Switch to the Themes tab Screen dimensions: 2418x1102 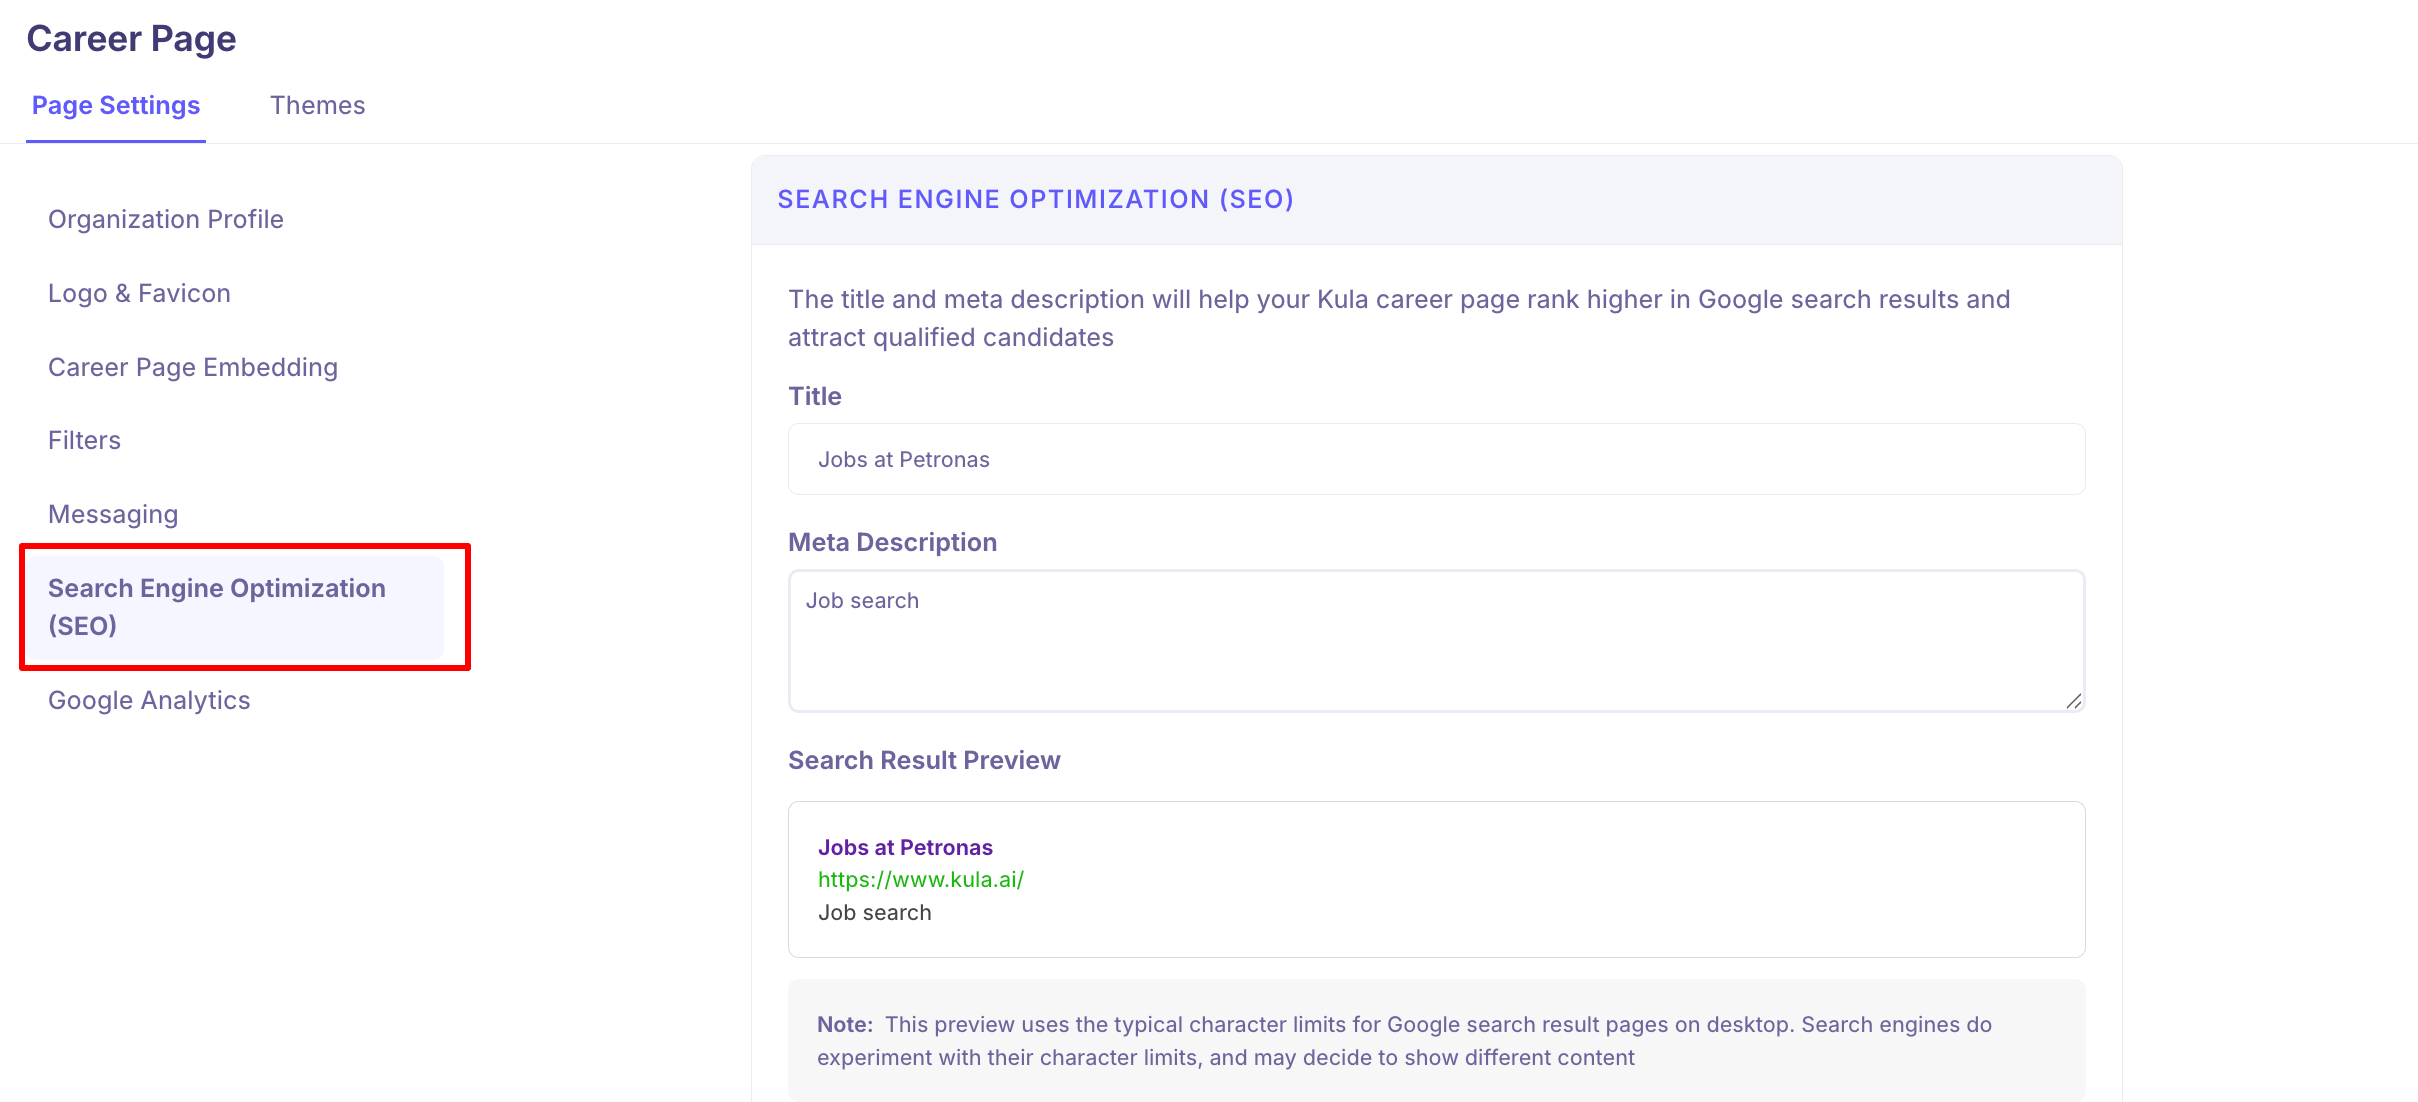(x=317, y=105)
